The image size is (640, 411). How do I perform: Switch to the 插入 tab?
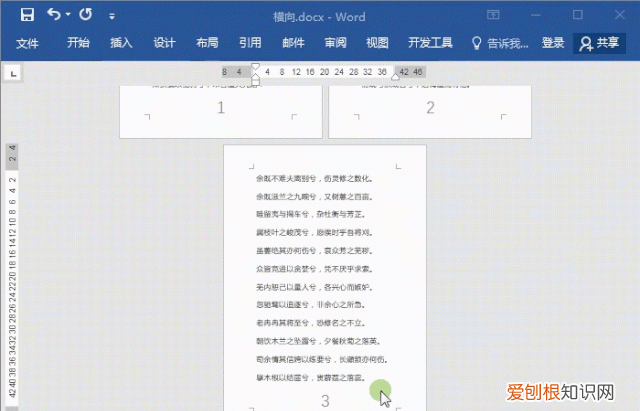pos(121,43)
